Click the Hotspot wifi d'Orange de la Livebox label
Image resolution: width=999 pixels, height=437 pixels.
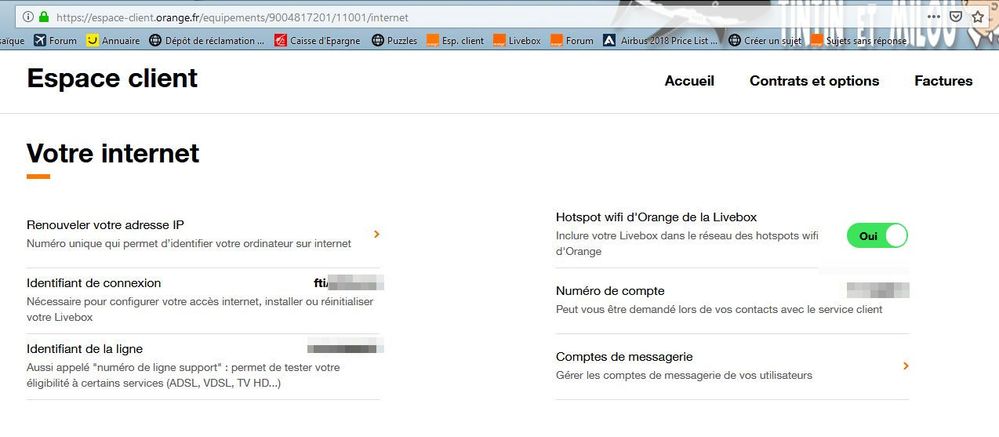(656, 217)
